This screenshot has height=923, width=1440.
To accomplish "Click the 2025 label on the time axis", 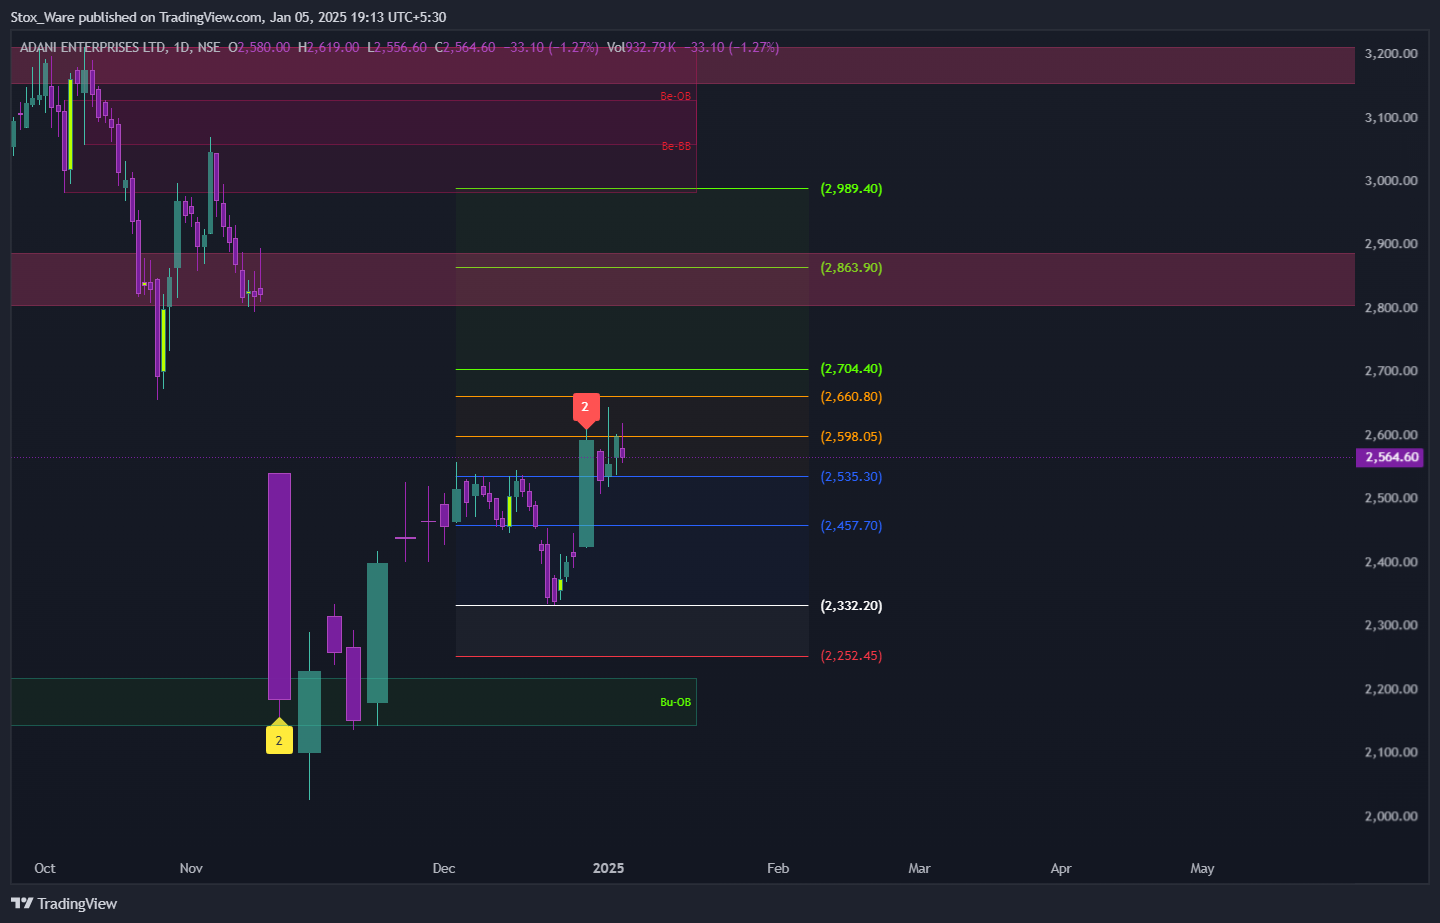I will point(608,868).
